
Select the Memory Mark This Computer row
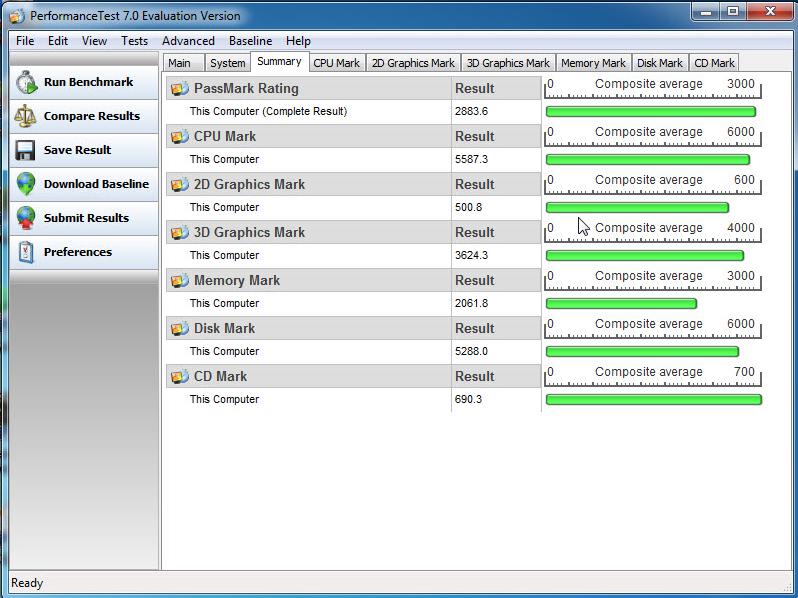coord(310,304)
